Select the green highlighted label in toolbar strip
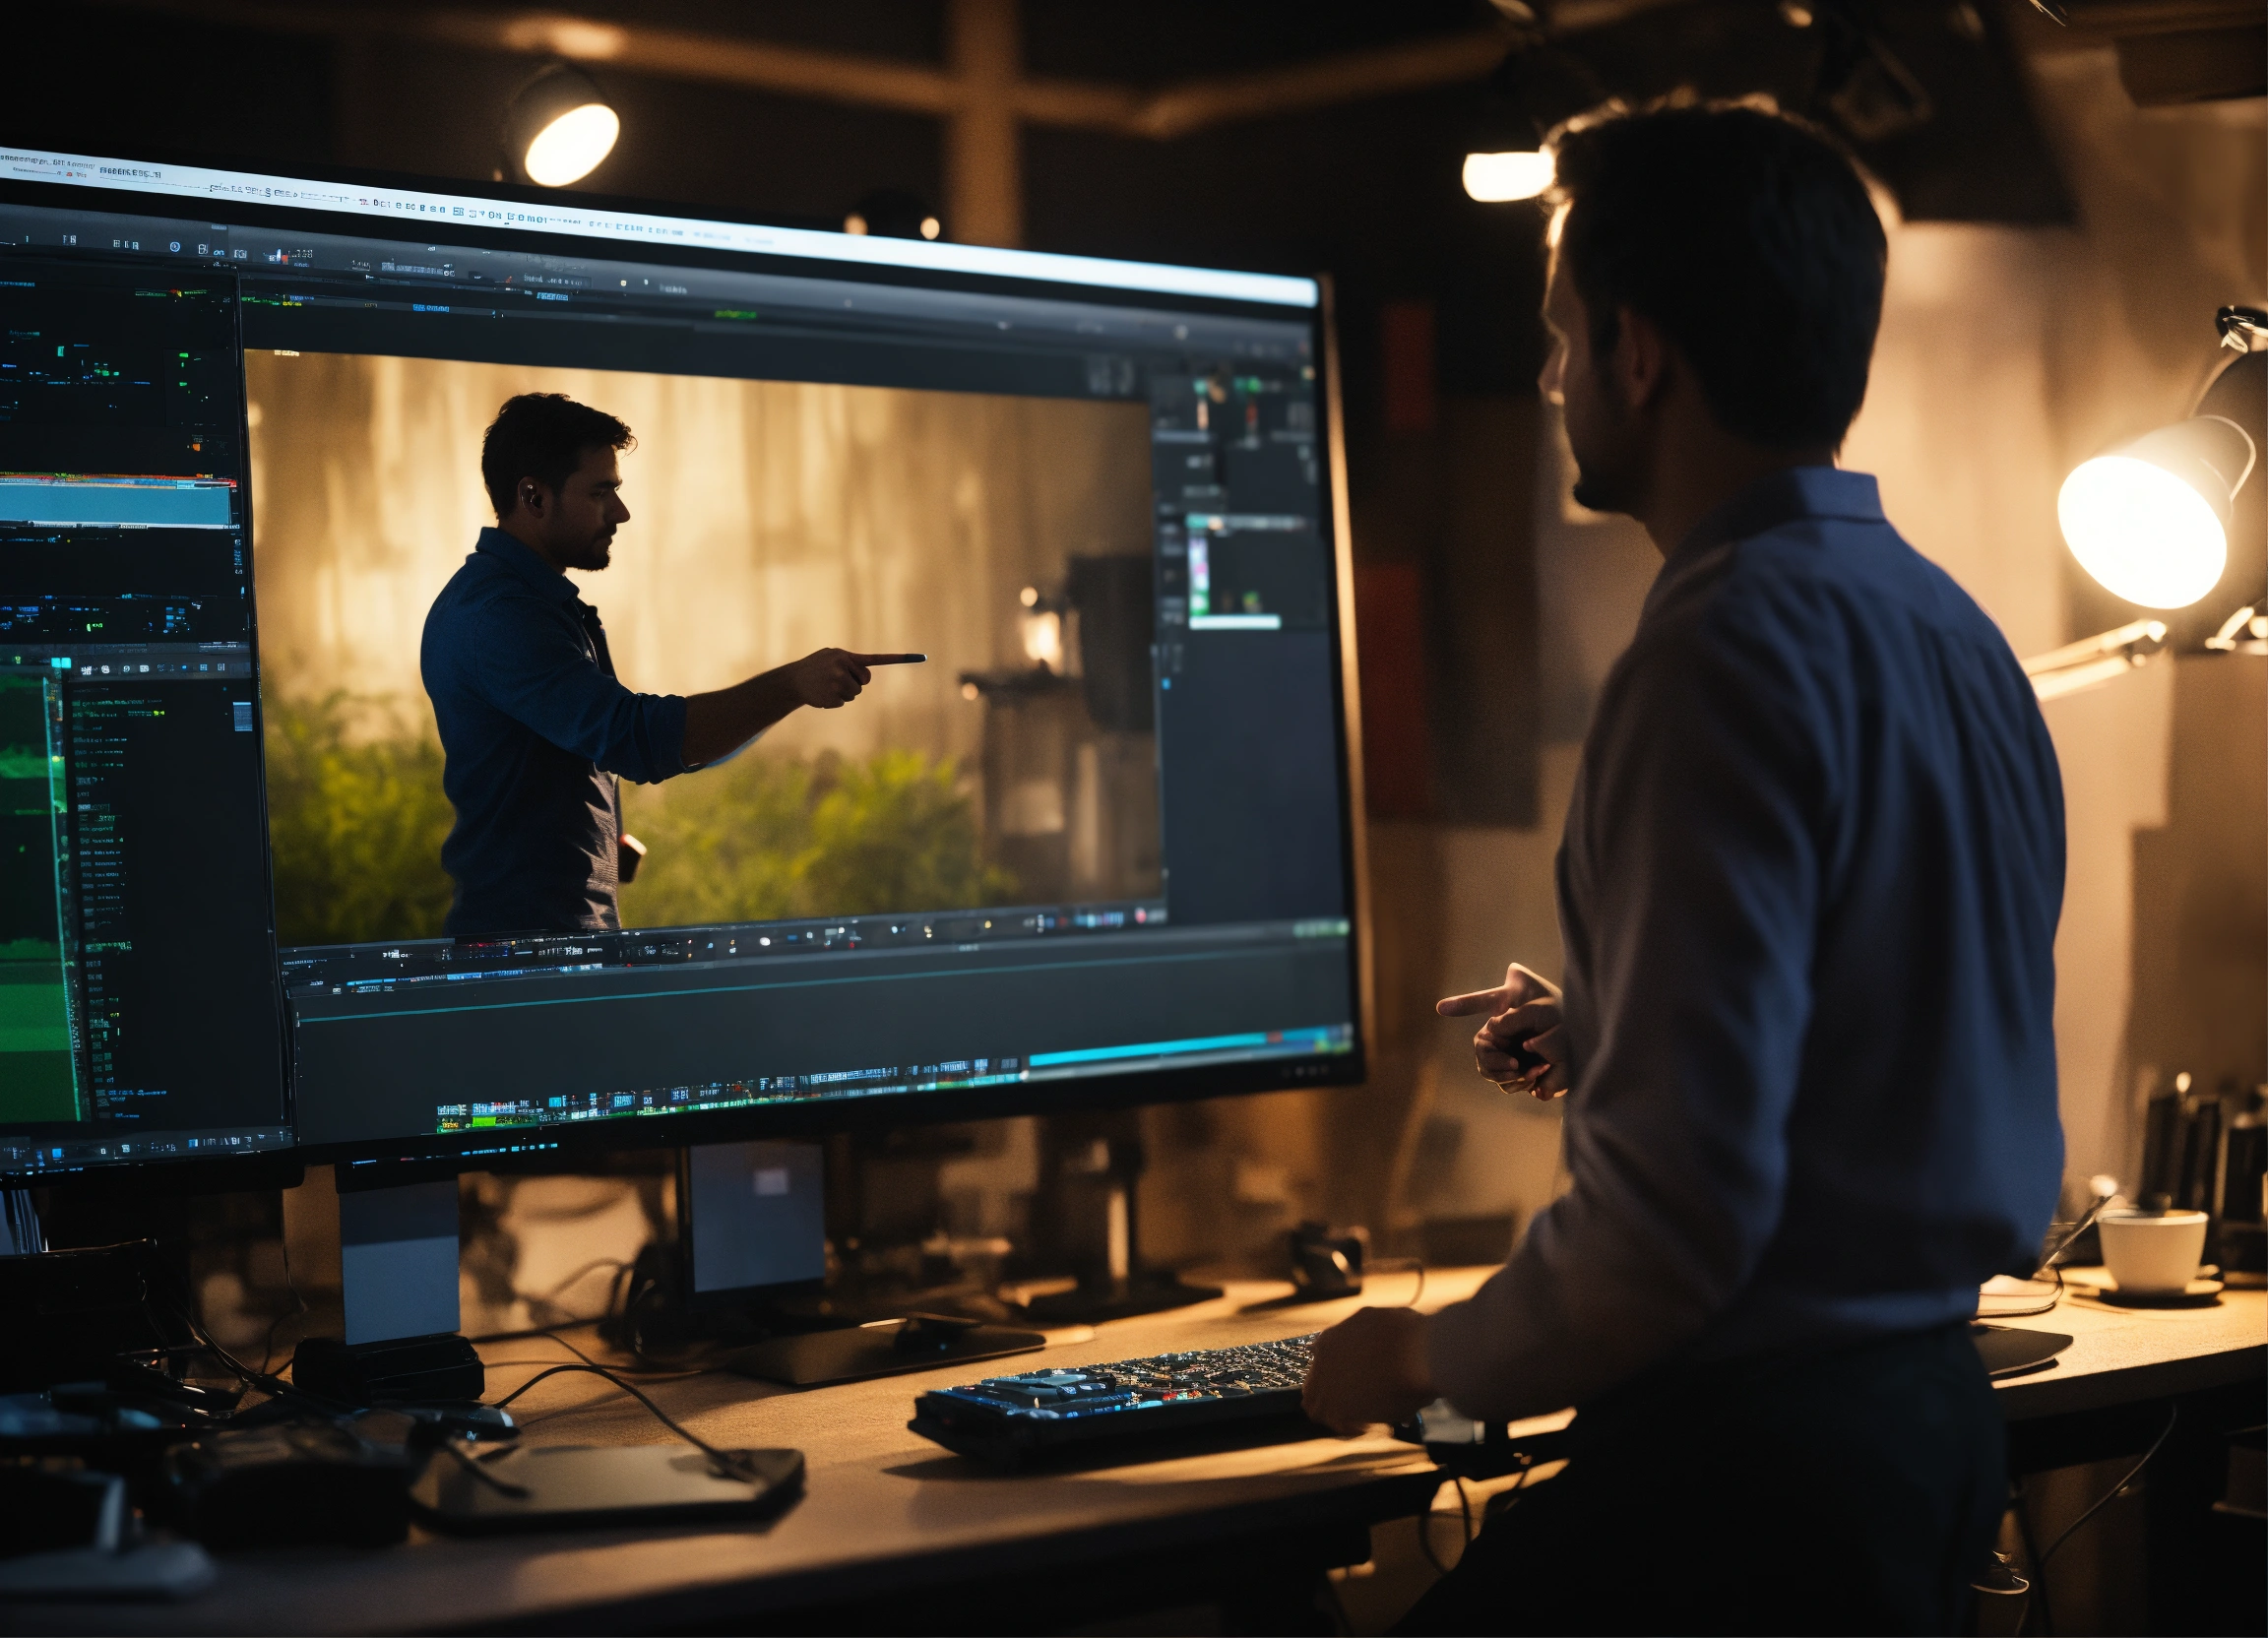The width and height of the screenshot is (2268, 1638). pos(735,315)
